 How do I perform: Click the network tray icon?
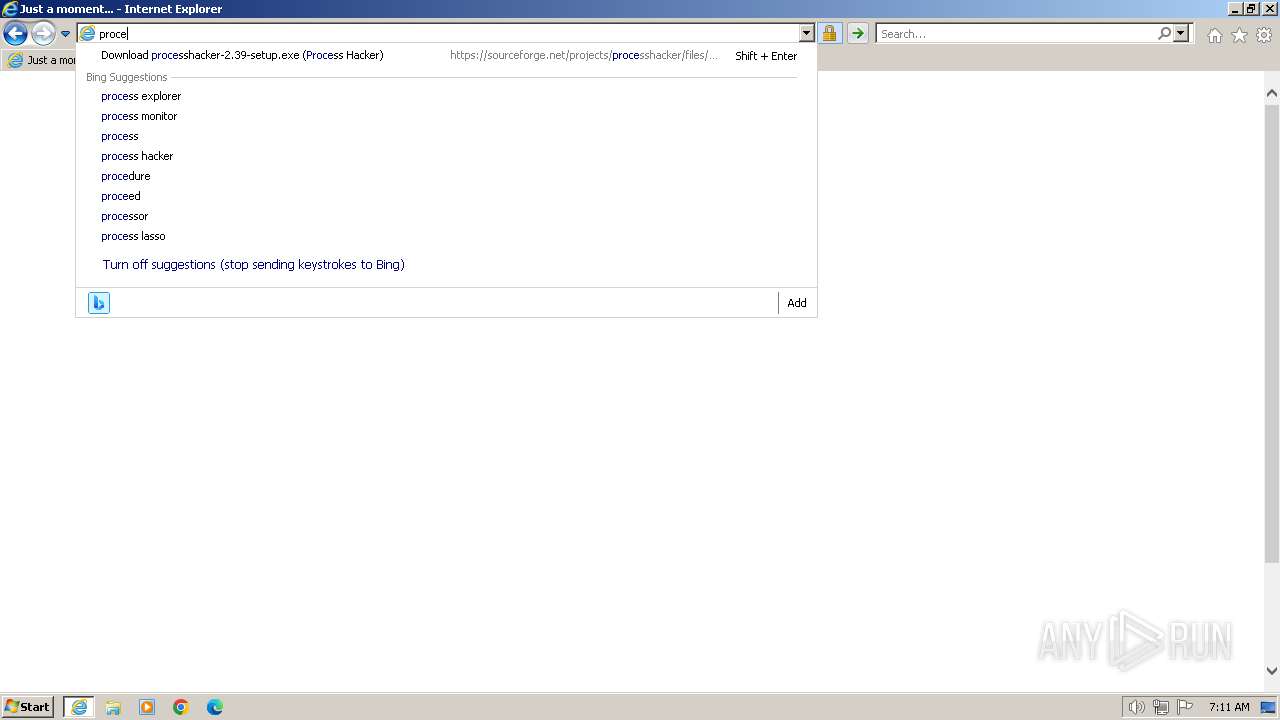1161,707
